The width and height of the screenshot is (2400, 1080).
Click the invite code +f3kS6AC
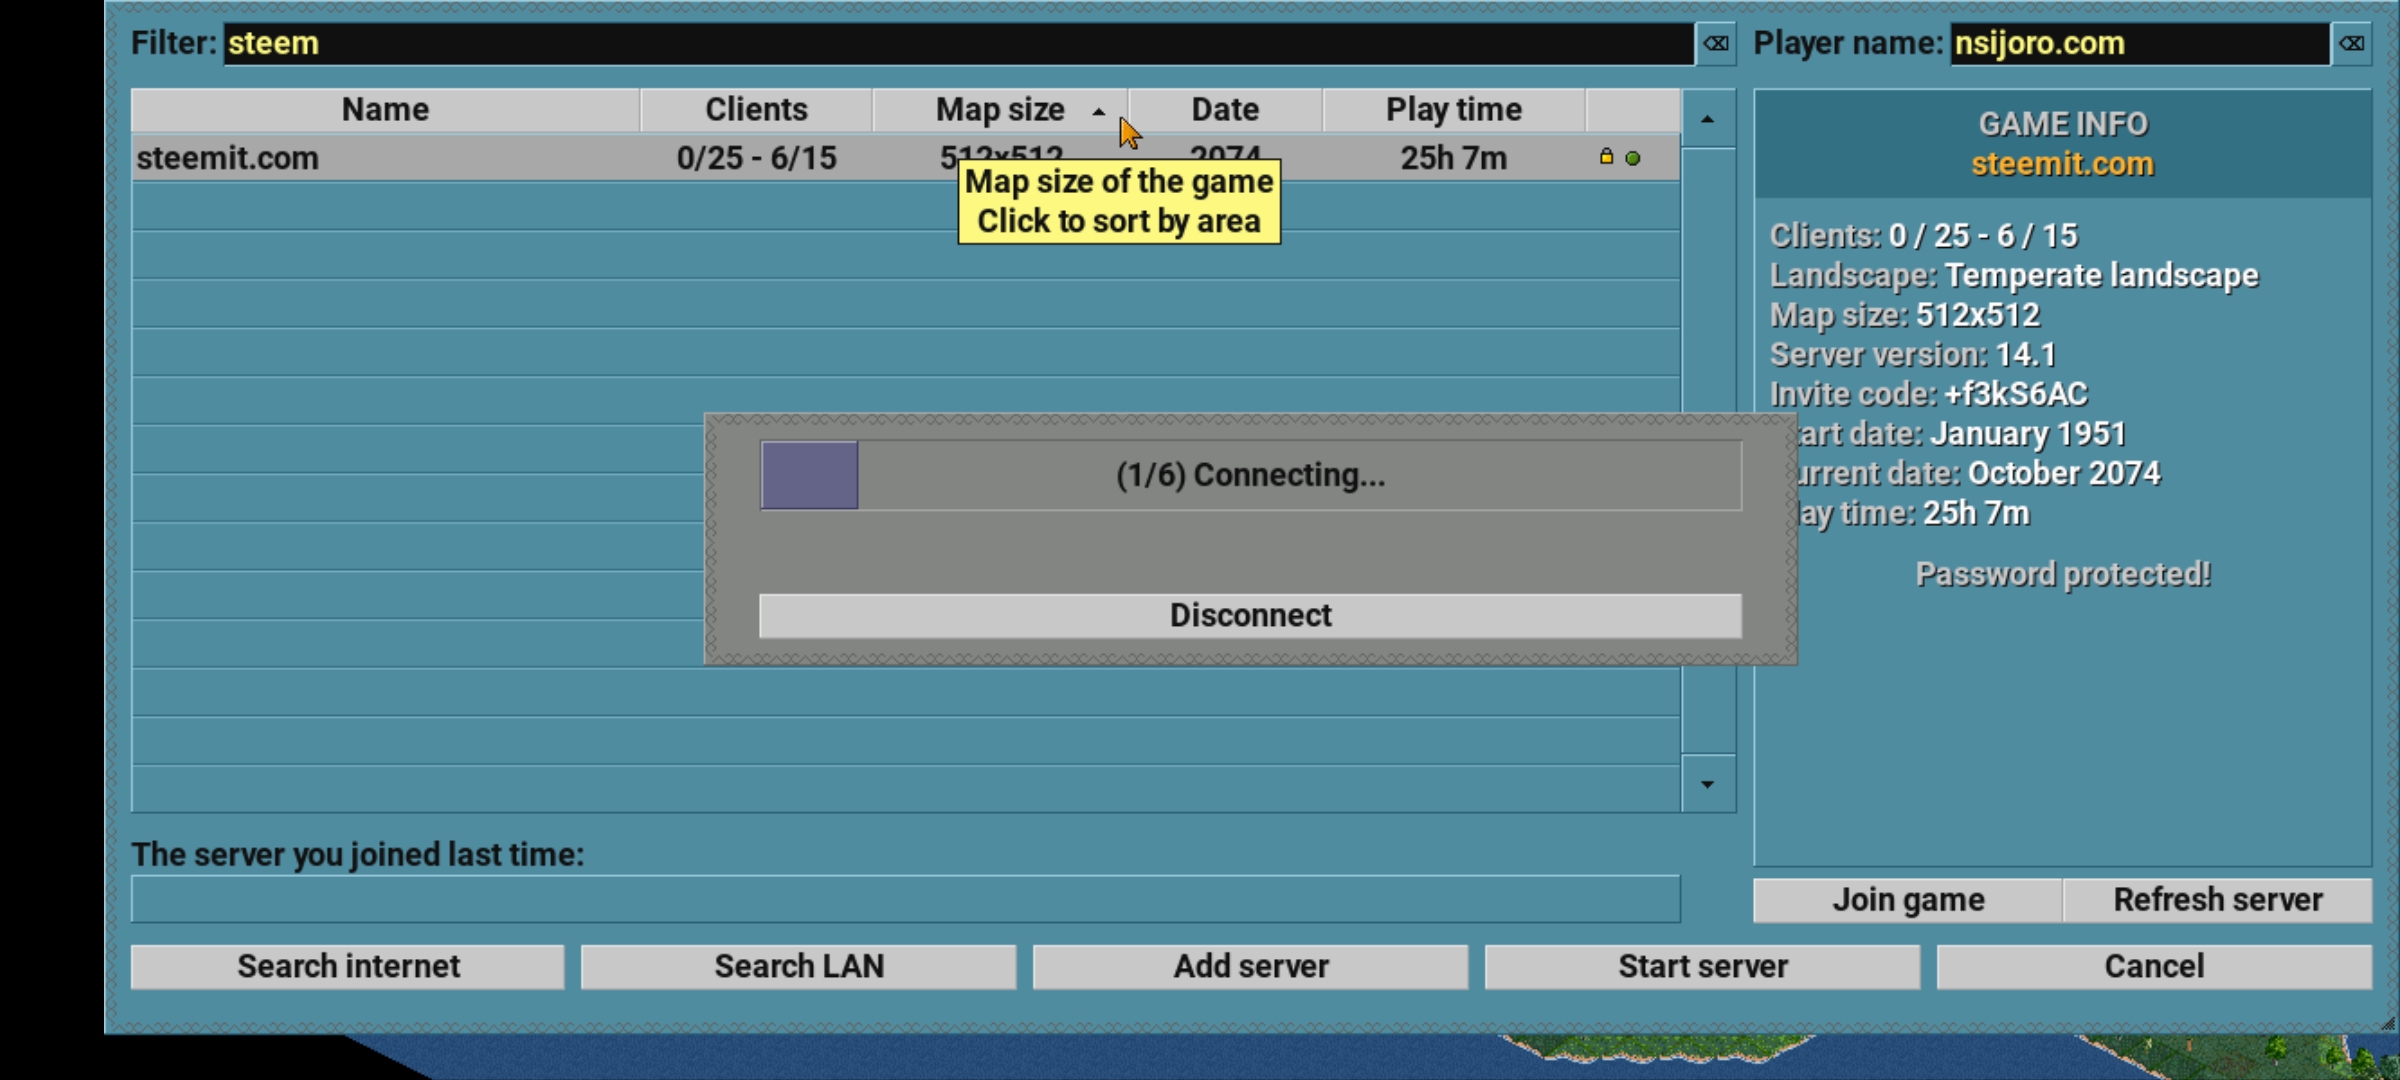2016,395
